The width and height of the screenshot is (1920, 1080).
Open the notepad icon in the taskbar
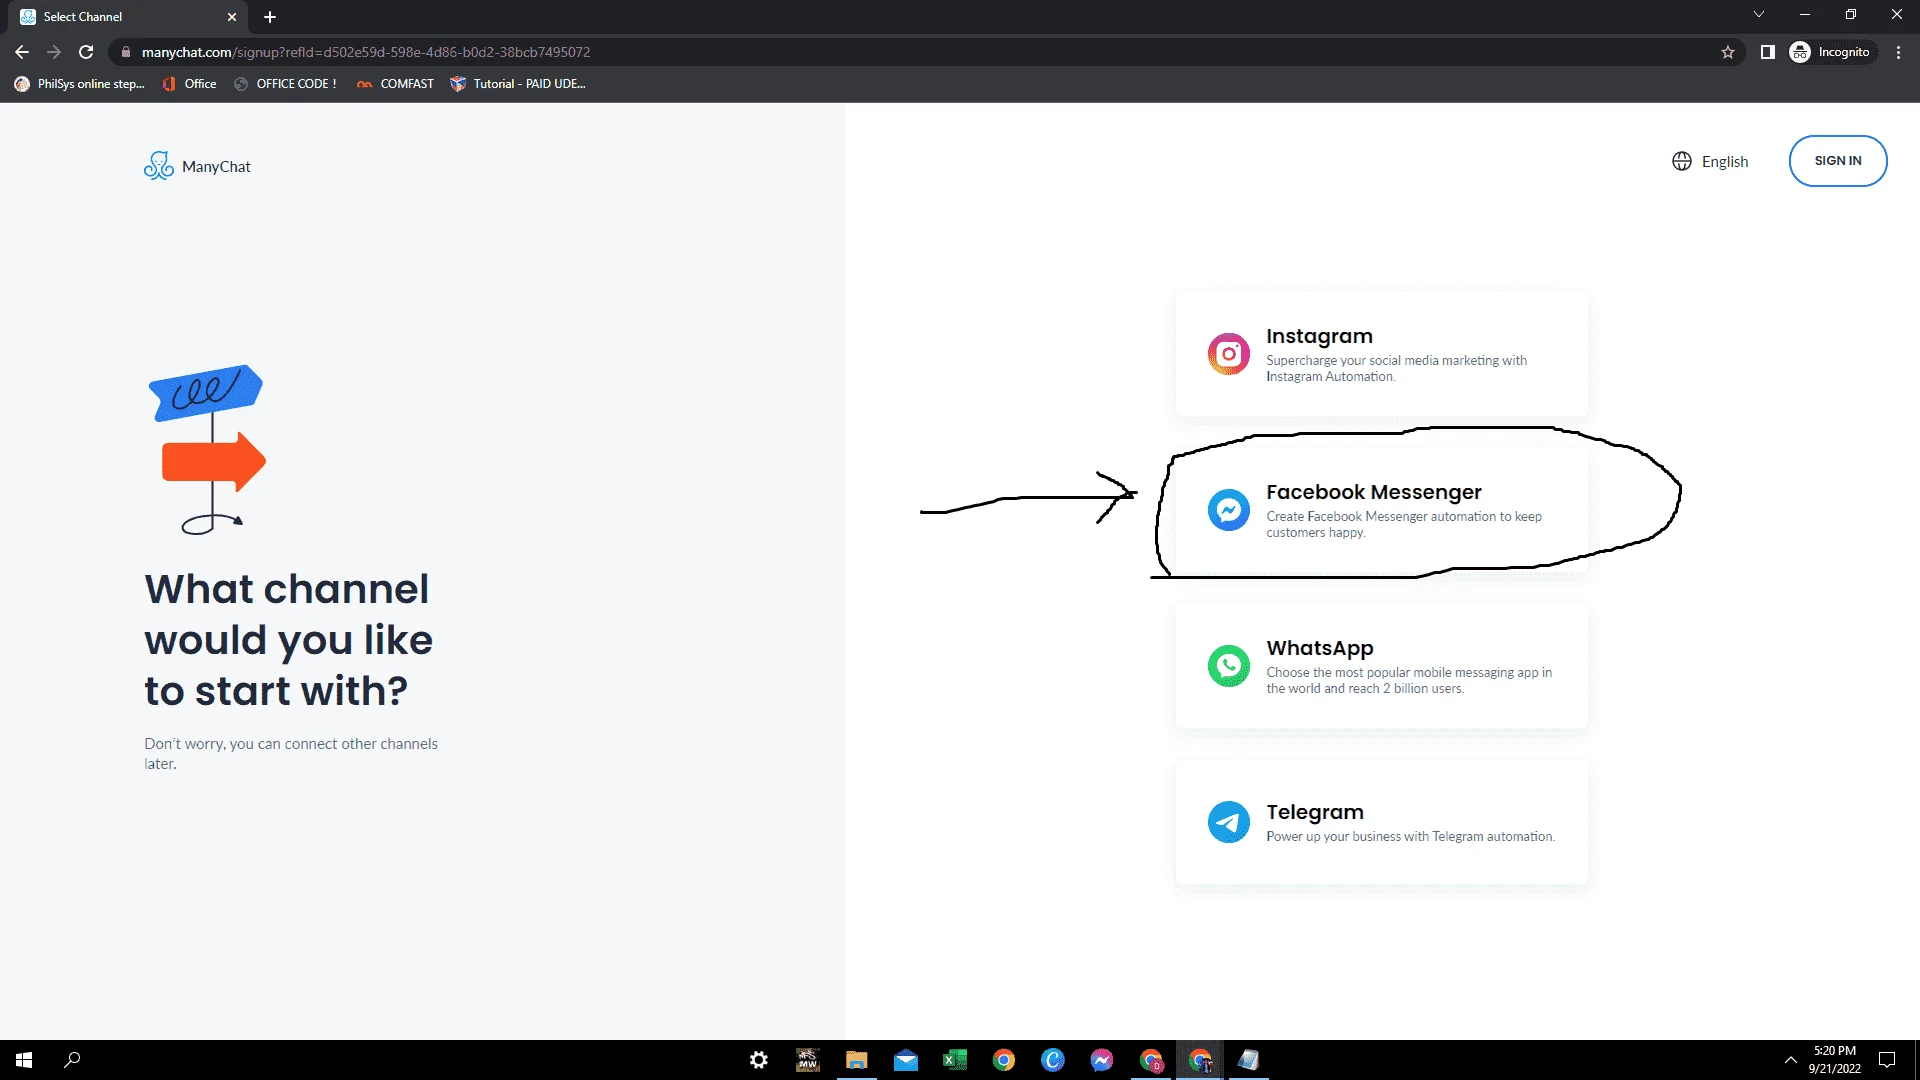click(x=1249, y=1060)
